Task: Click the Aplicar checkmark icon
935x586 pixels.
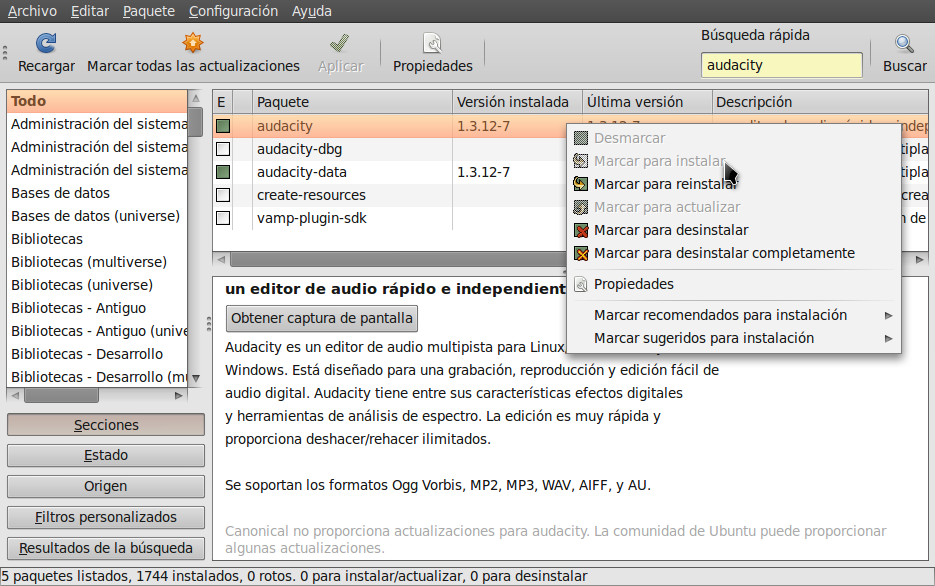Action: tap(340, 43)
